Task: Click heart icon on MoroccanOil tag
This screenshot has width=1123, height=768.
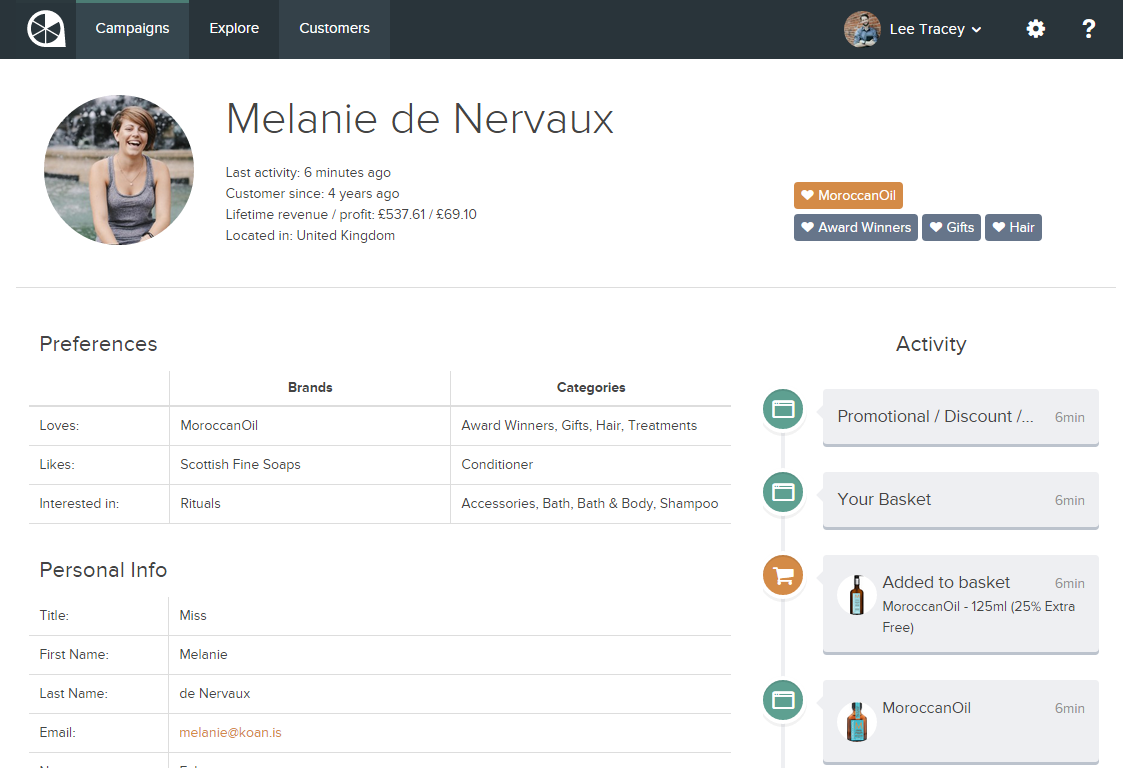Action: (807, 195)
